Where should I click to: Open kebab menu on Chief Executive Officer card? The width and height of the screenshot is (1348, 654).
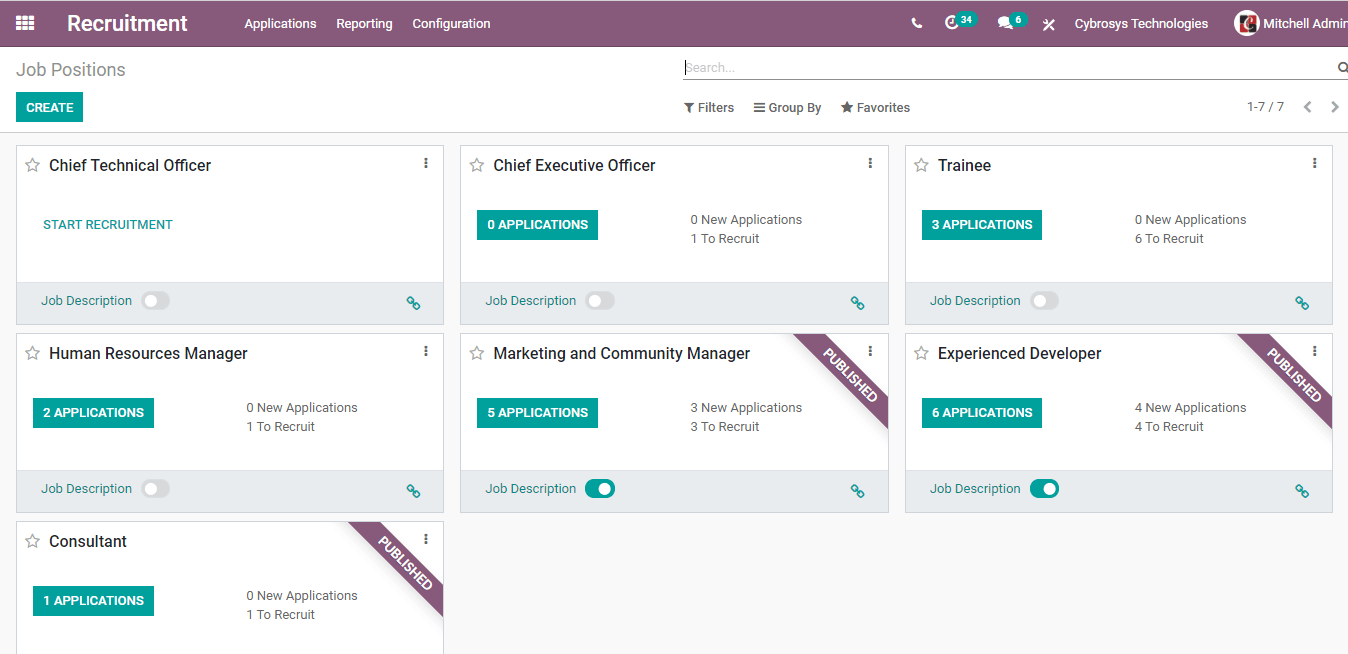click(x=870, y=163)
